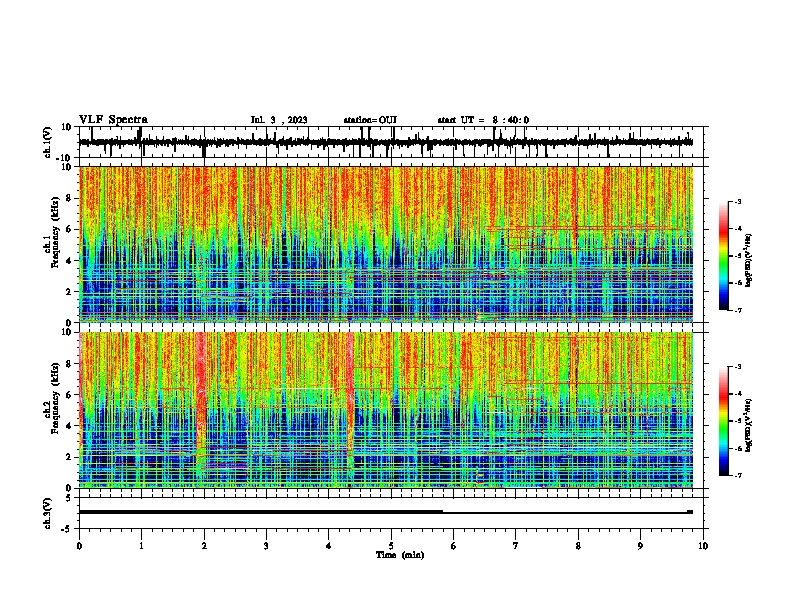Click the ch.1 frequency tick "8"

[69, 198]
